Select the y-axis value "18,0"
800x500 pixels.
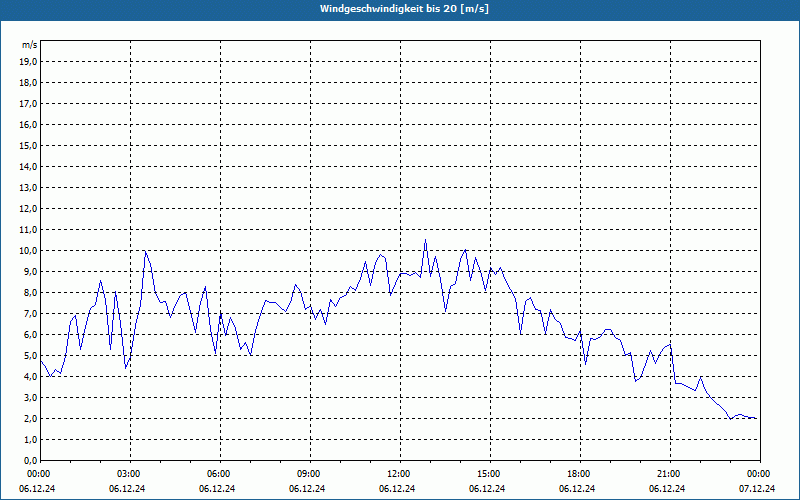[29, 83]
